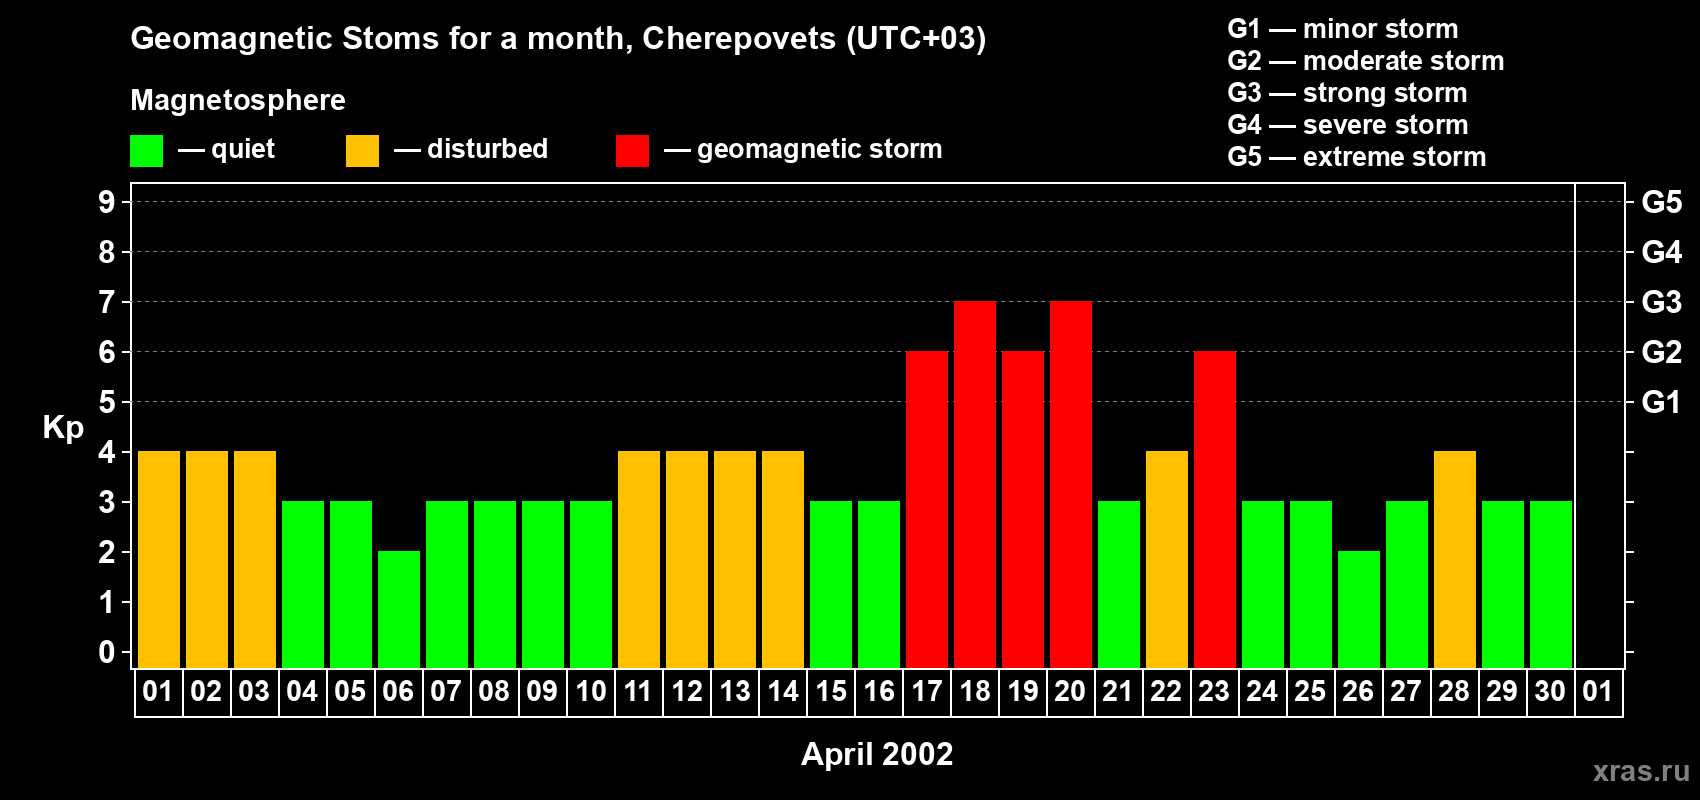Click the xras.ru watermark link
Viewport: 1700px width, 800px height.
(x=1641, y=771)
